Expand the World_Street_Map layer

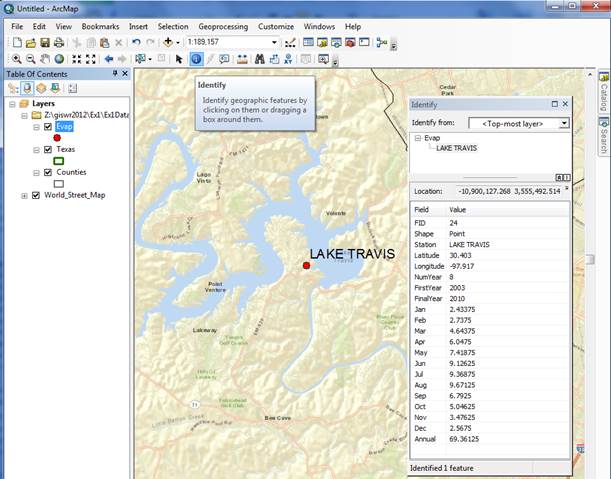23,195
